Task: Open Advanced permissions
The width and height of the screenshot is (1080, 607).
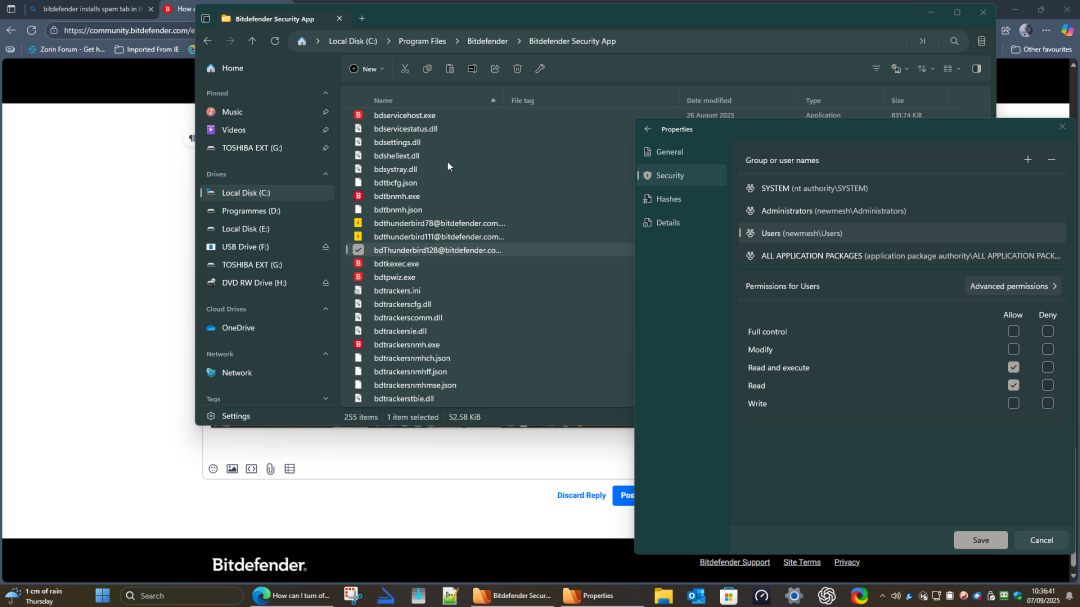Action: click(1012, 287)
